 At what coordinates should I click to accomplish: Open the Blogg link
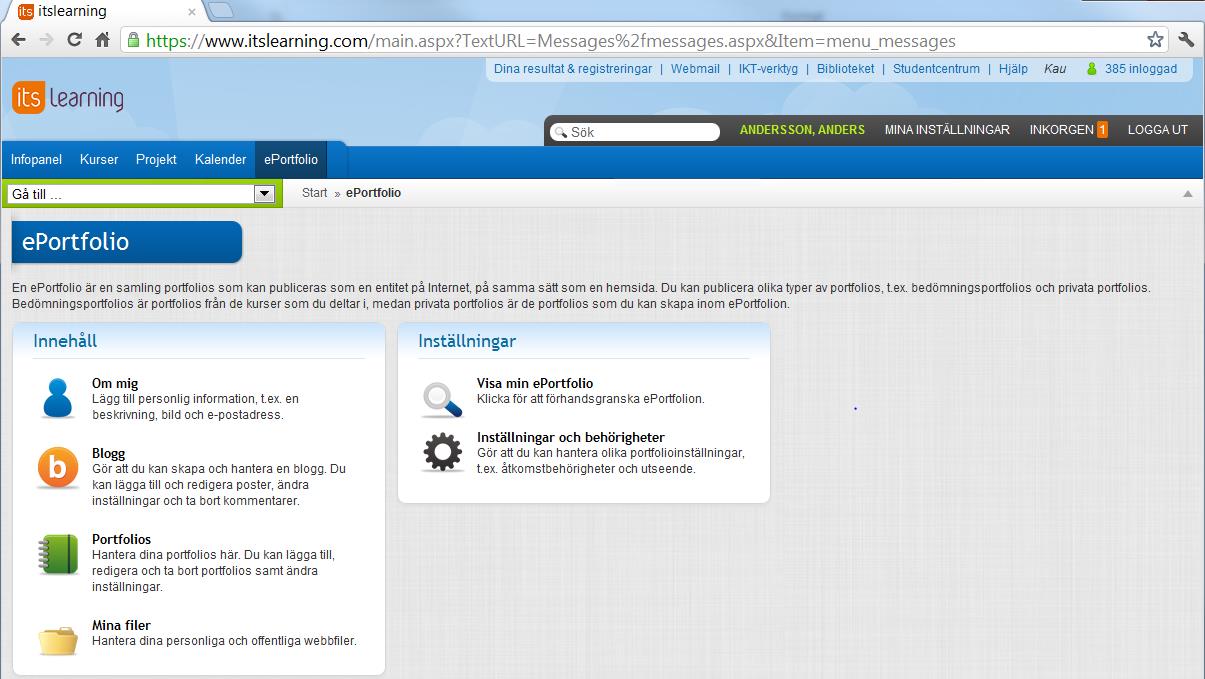click(109, 453)
